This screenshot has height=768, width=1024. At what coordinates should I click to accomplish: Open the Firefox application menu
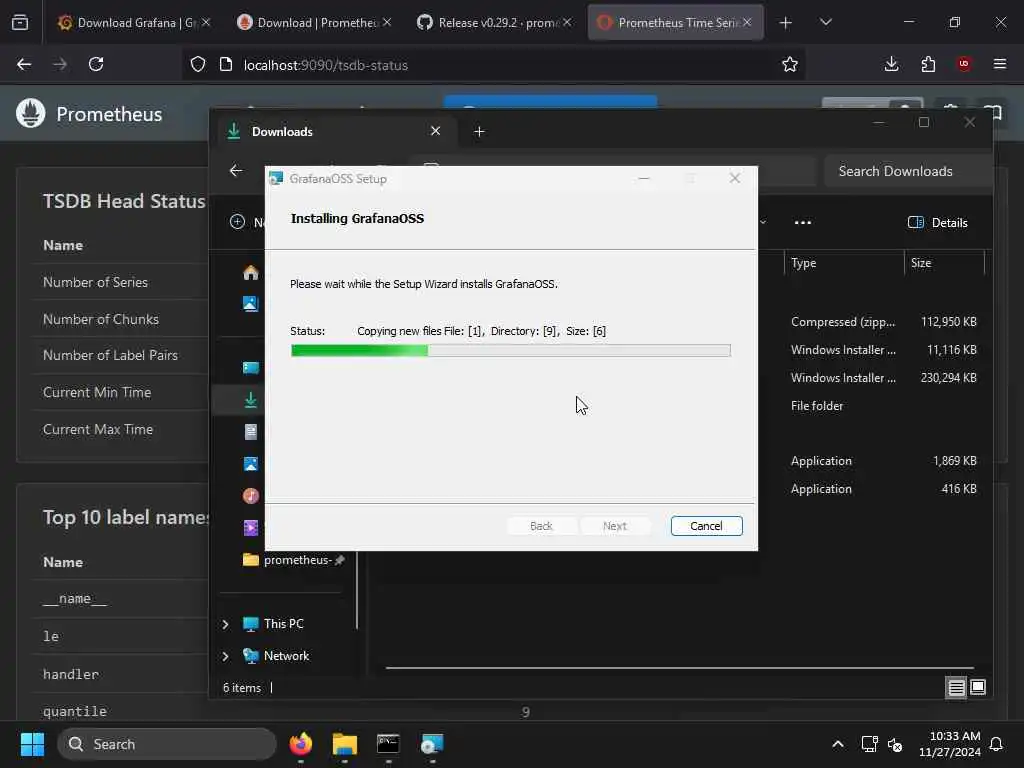coord(1000,64)
